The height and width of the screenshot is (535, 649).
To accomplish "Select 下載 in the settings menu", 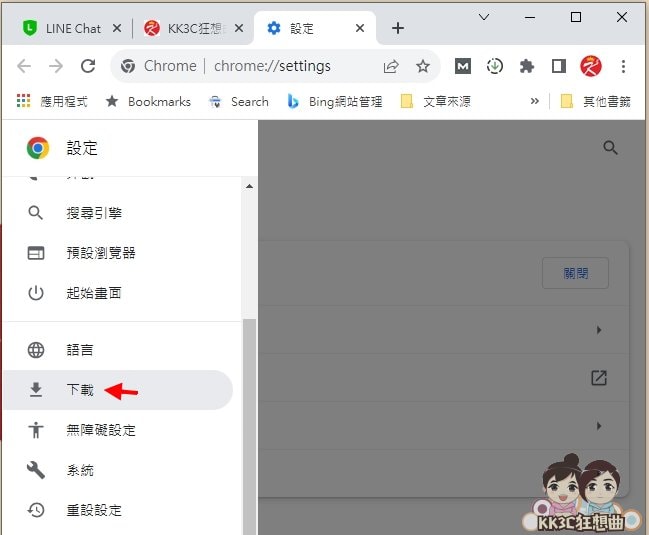I will 118,390.
